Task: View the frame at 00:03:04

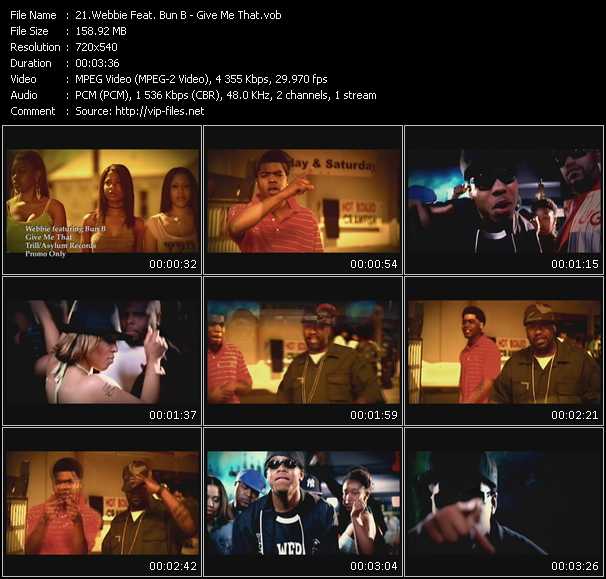Action: pos(303,502)
